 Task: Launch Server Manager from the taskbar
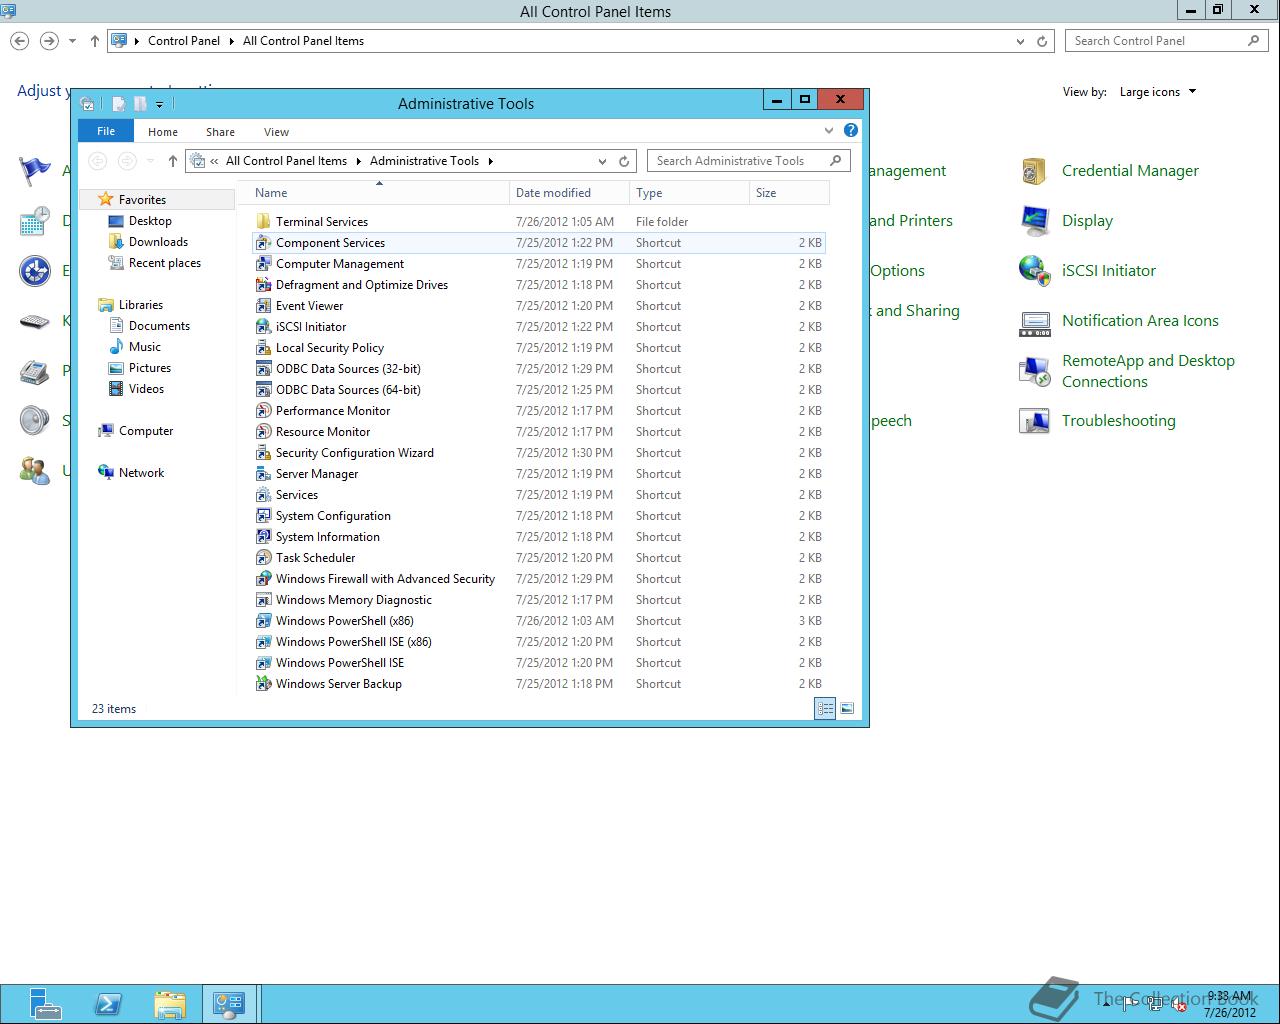tap(45, 1004)
